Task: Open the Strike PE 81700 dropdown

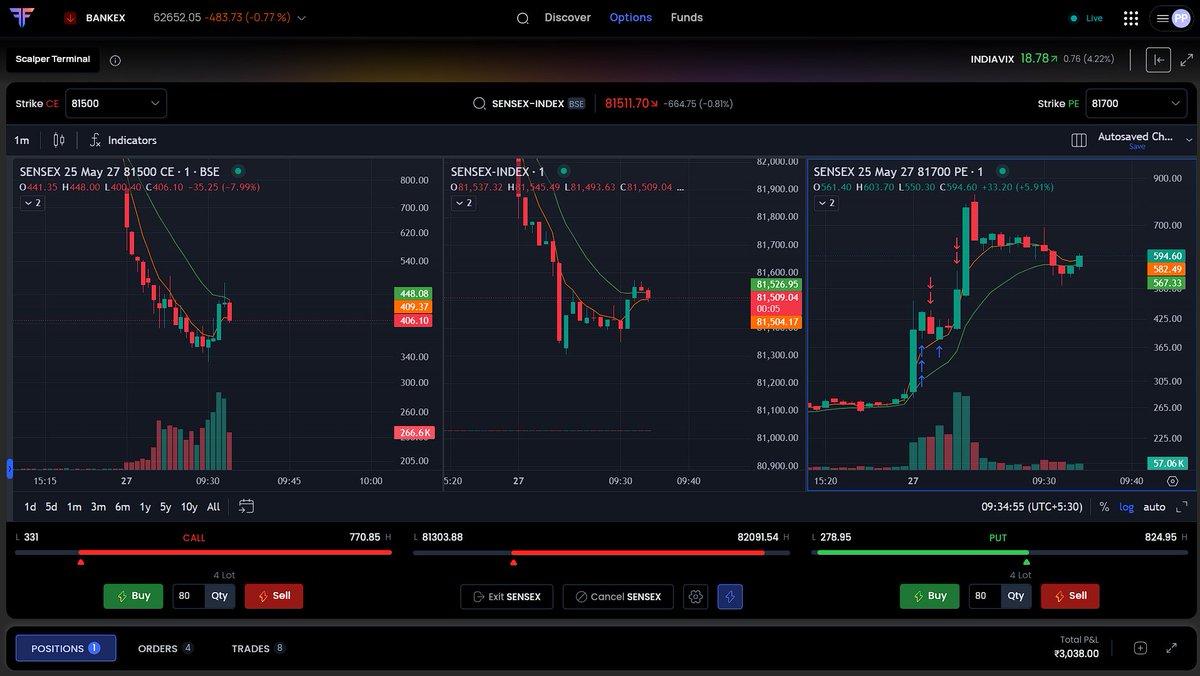Action: tap(1136, 103)
